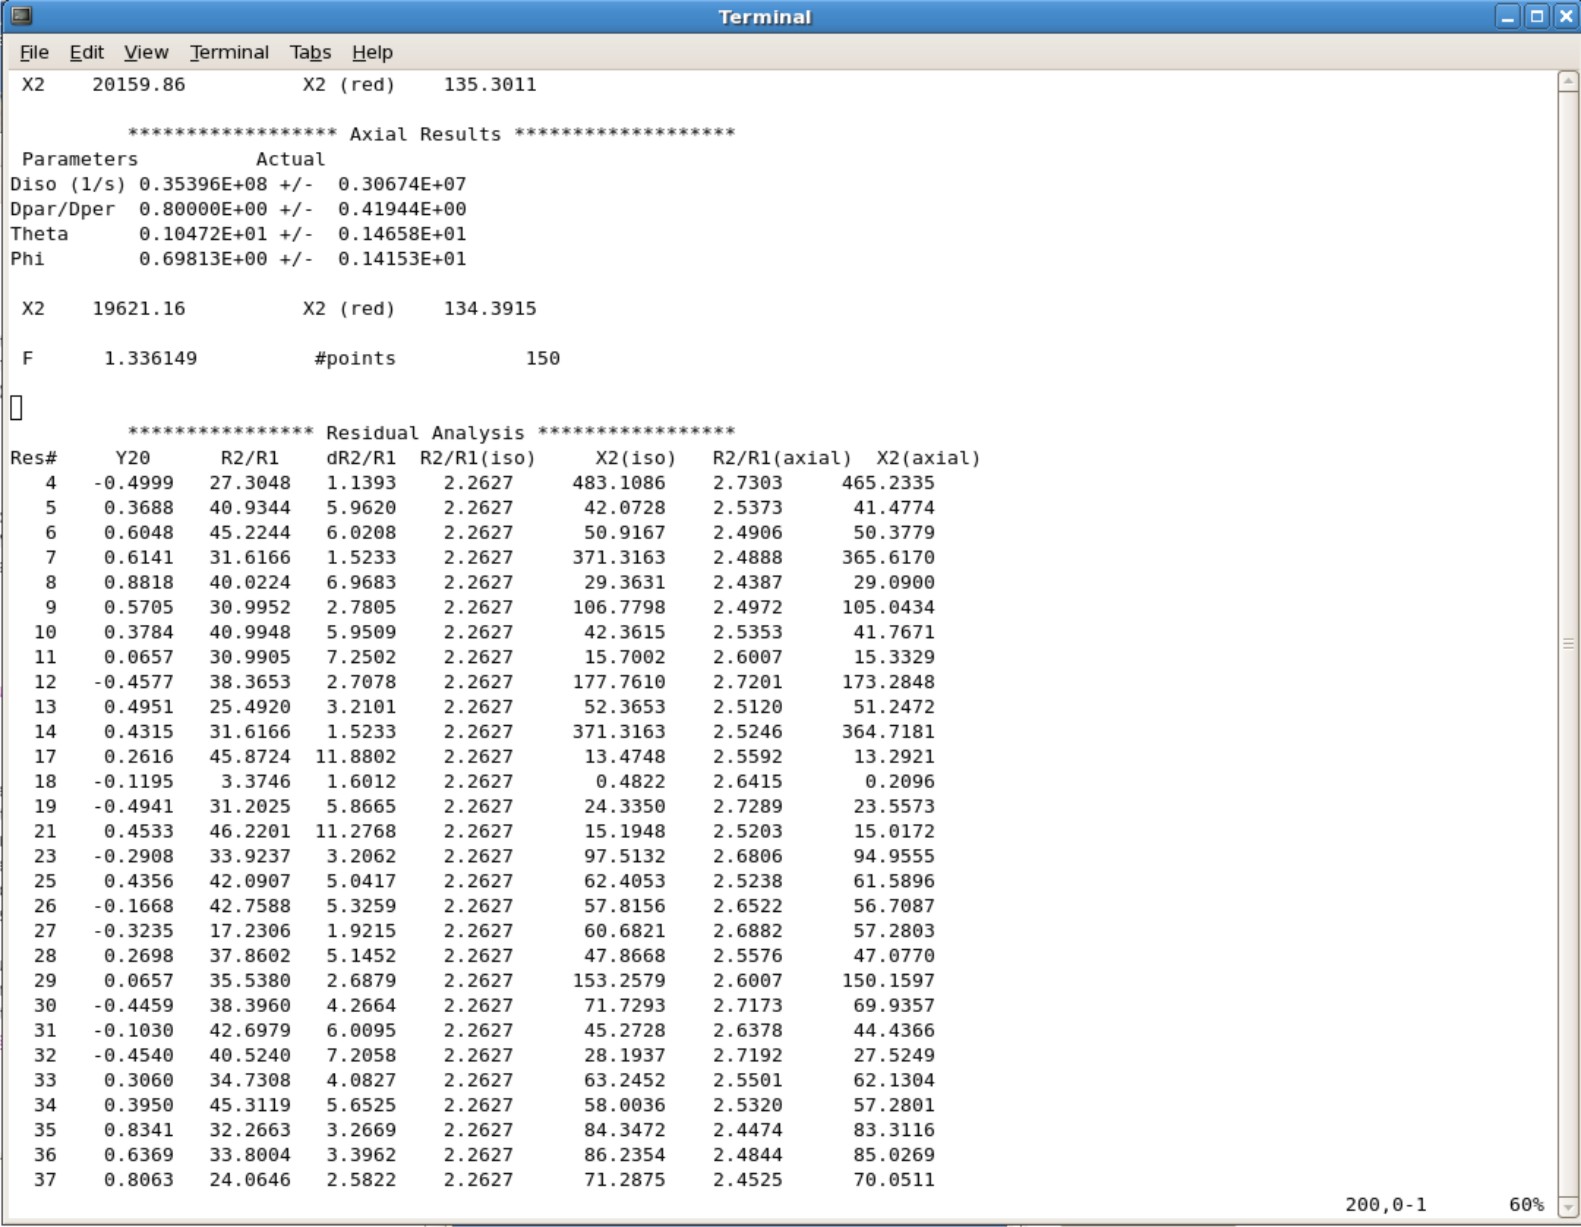
Task: Click the Terminal title bar text
Action: [x=765, y=17]
